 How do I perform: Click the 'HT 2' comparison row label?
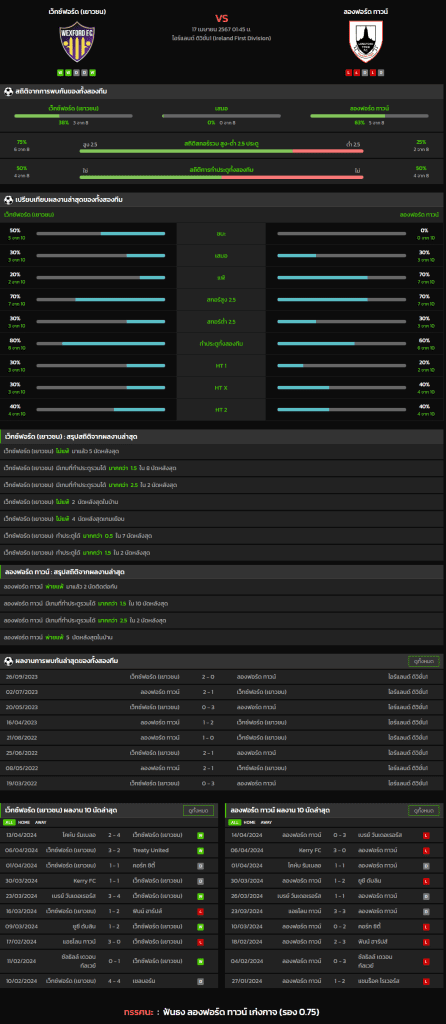click(221, 409)
